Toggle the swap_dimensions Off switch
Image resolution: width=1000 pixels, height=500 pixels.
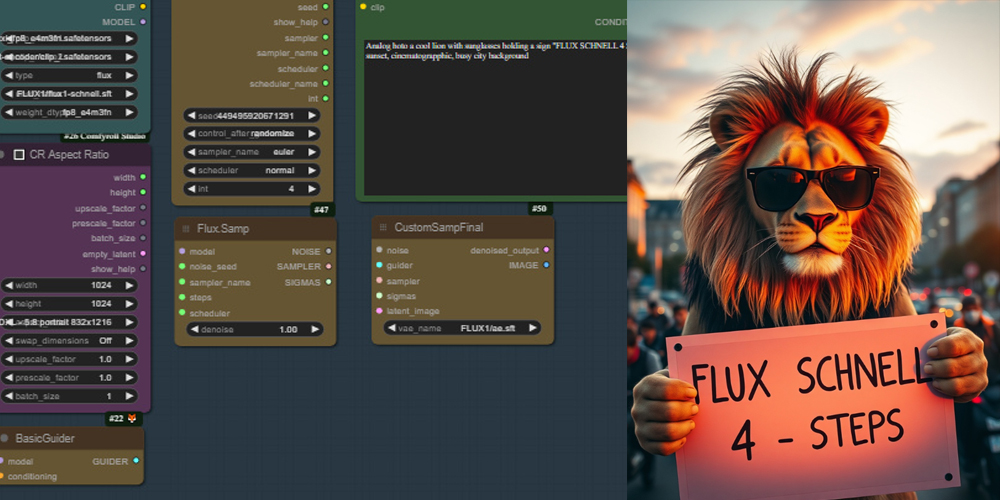pos(69,341)
